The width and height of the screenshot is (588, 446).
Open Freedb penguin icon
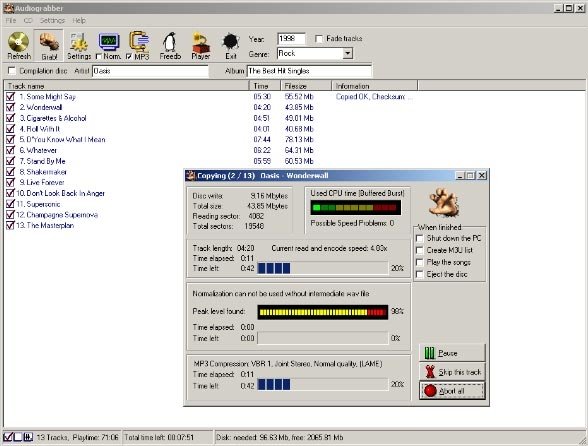[x=170, y=42]
